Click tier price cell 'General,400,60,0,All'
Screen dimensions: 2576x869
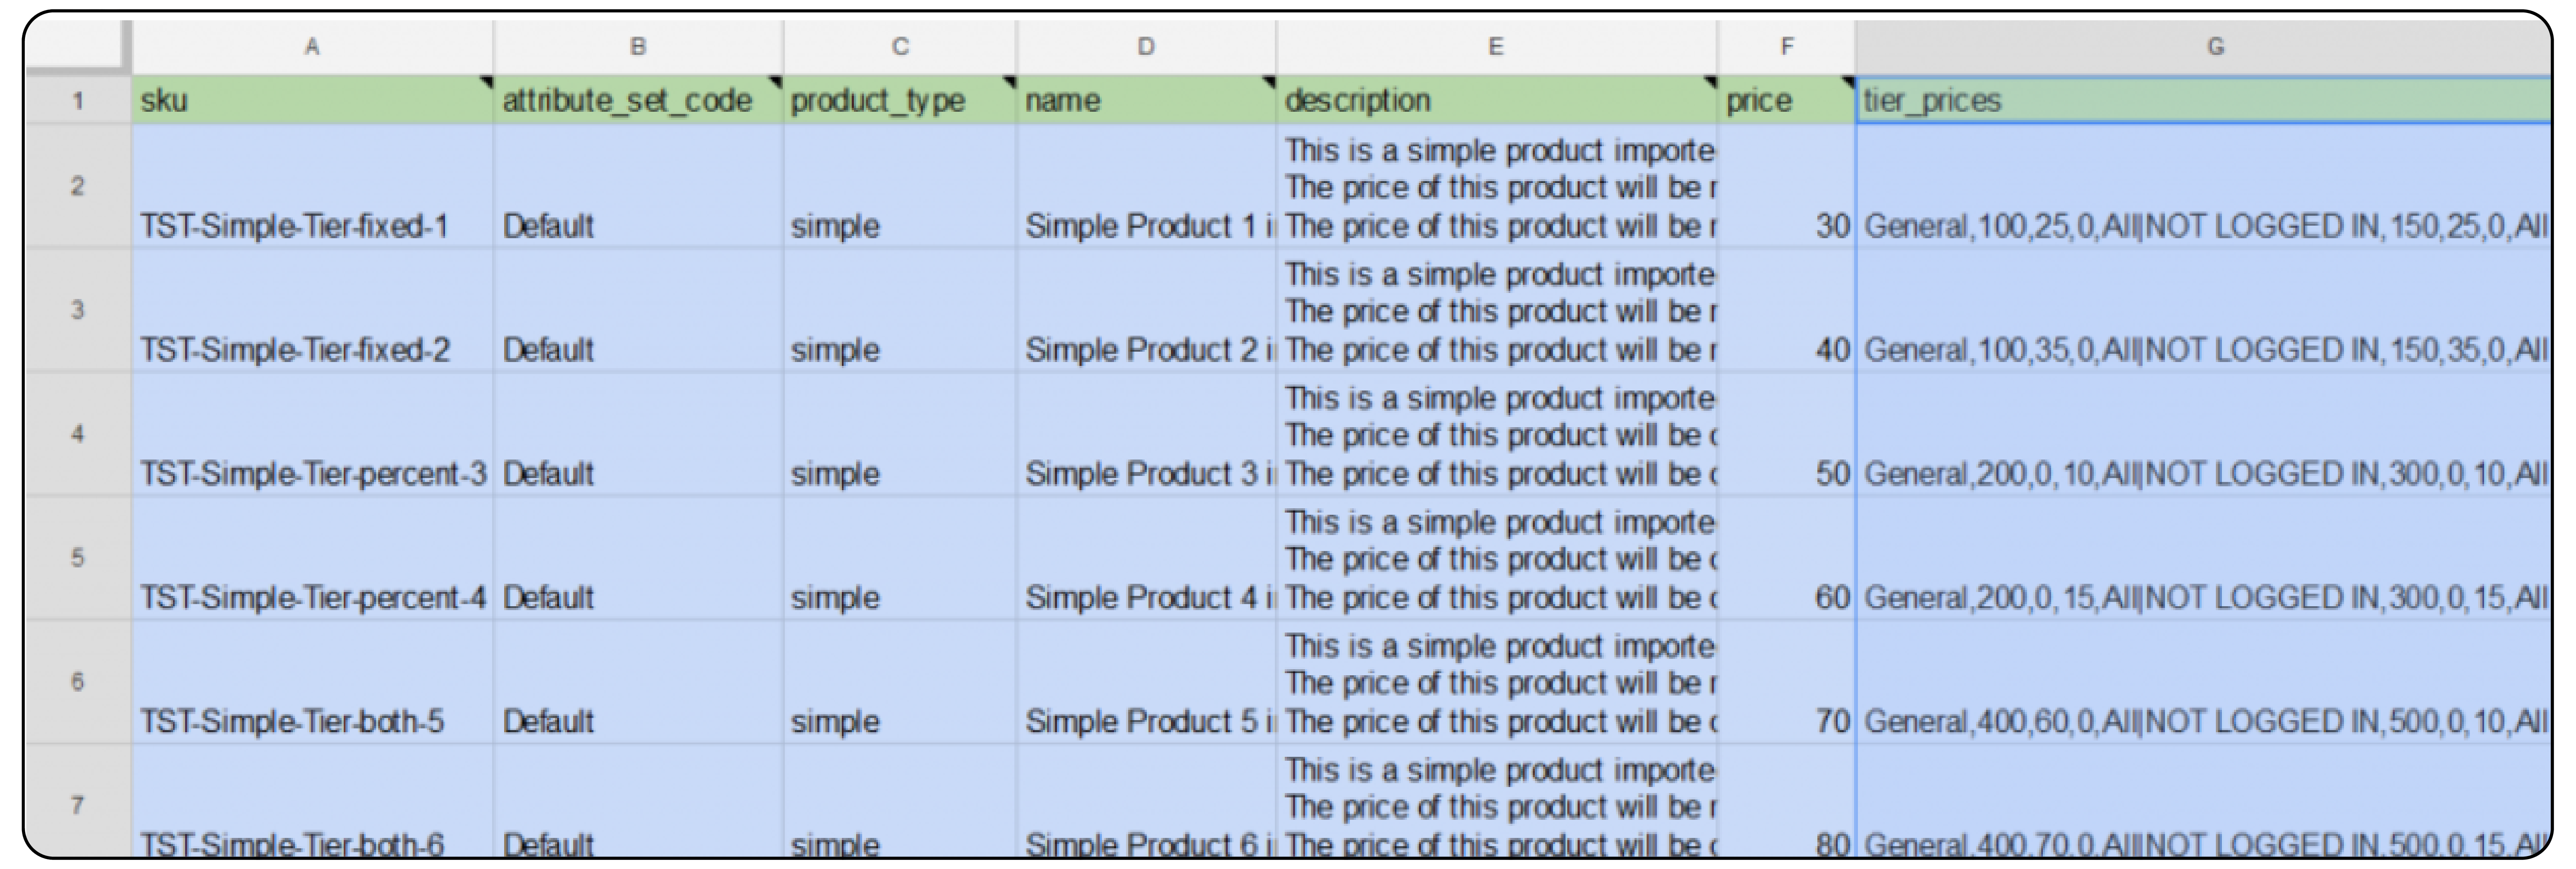[2204, 682]
